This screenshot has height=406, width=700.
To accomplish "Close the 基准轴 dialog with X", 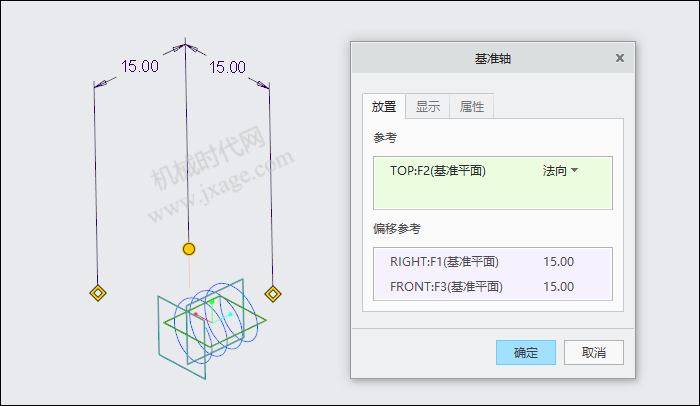I will pos(620,58).
